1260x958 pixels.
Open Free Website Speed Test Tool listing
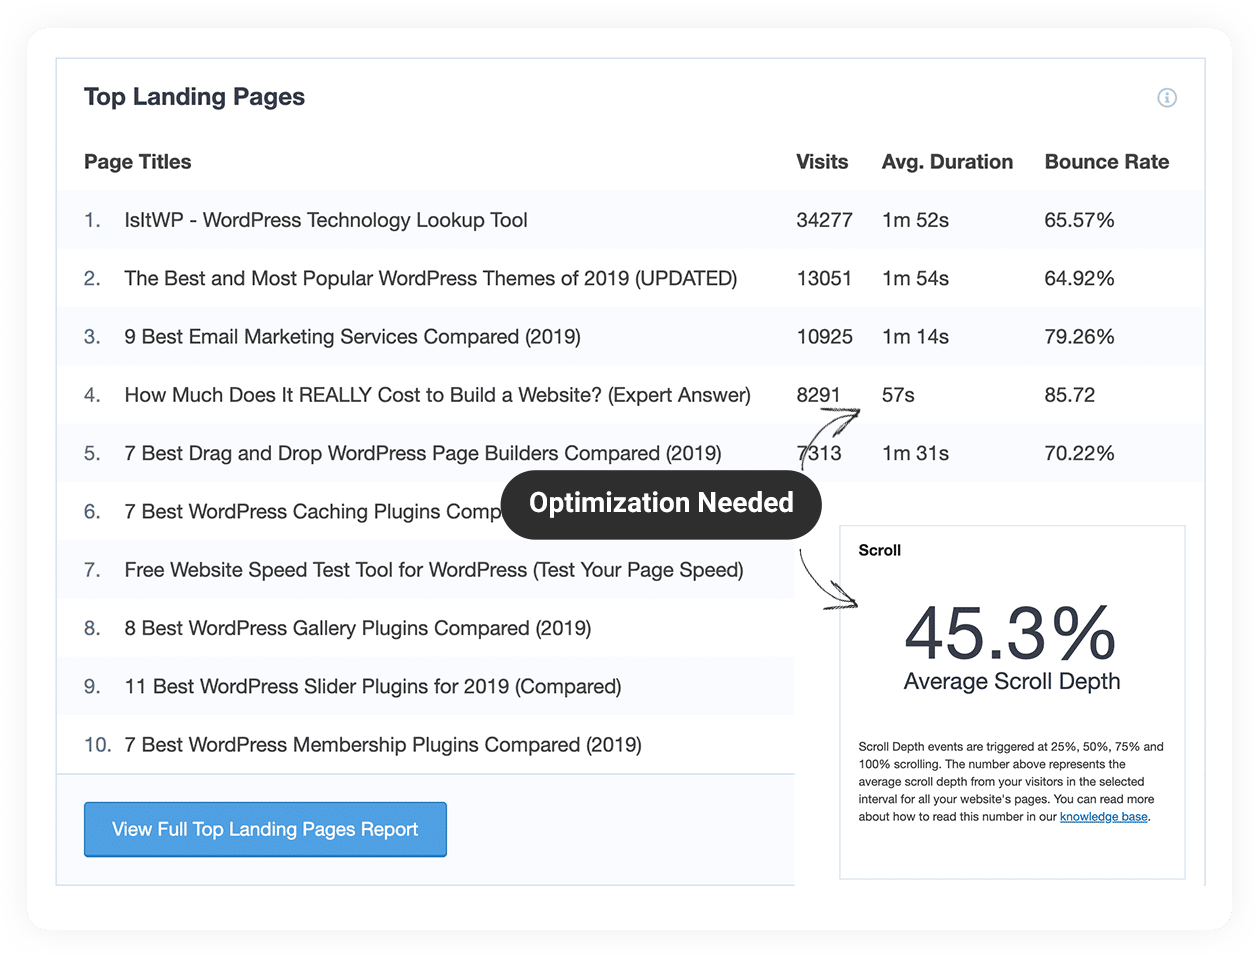pyautogui.click(x=433, y=569)
